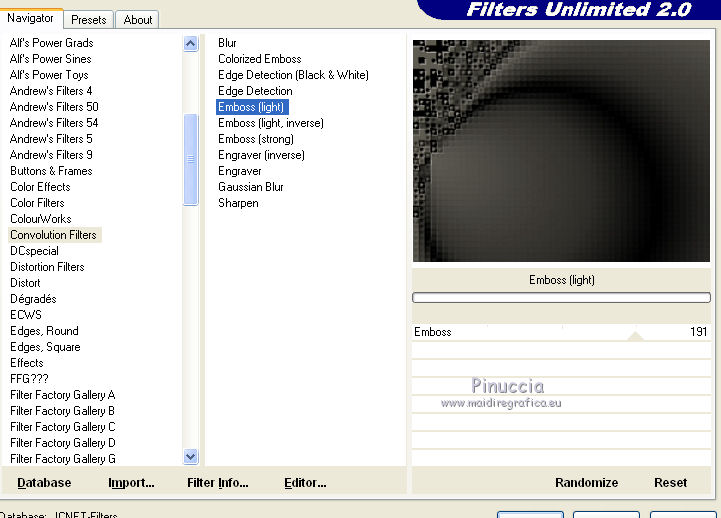Open Filter Info... dialog
The width and height of the screenshot is (721, 518).
[217, 483]
